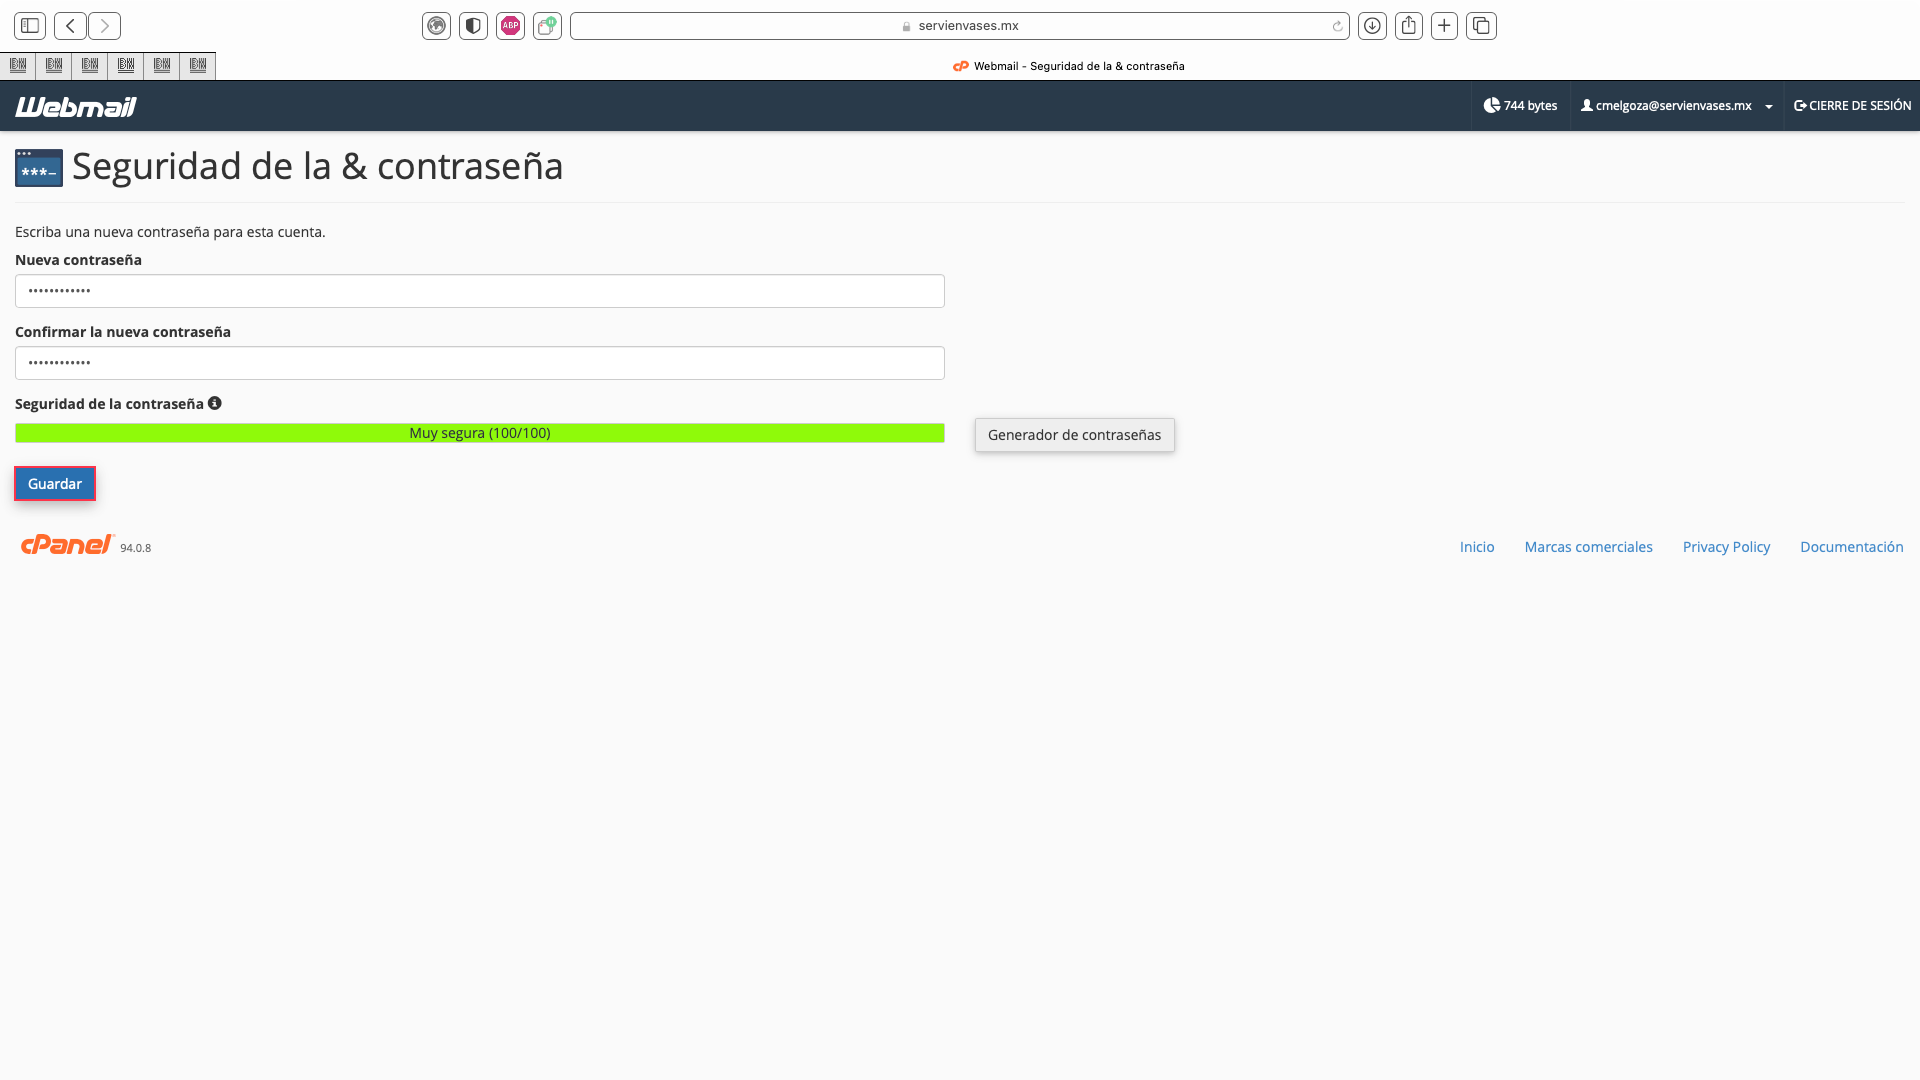The height and width of the screenshot is (1080, 1920).
Task: Focus the Nueva contraseña field
Action: click(x=479, y=291)
